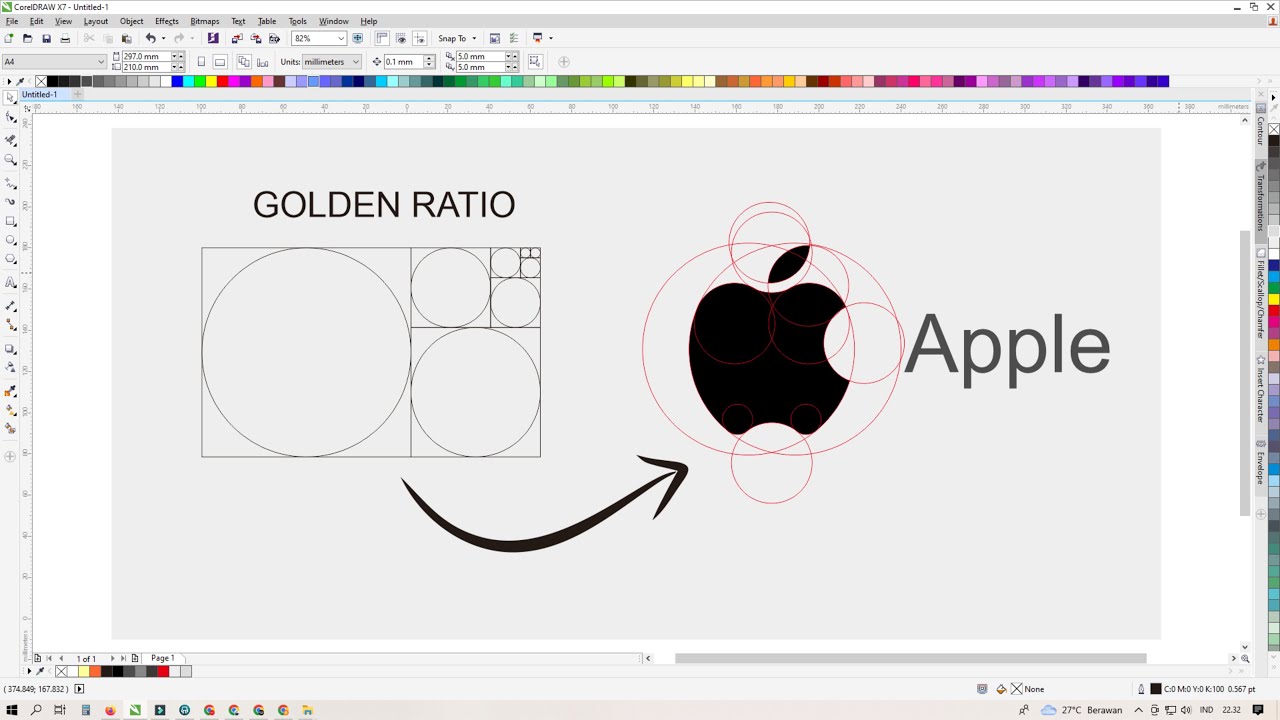Switch to the Untitled-1 document tab
Image resolution: width=1280 pixels, height=720 pixels.
click(40, 94)
